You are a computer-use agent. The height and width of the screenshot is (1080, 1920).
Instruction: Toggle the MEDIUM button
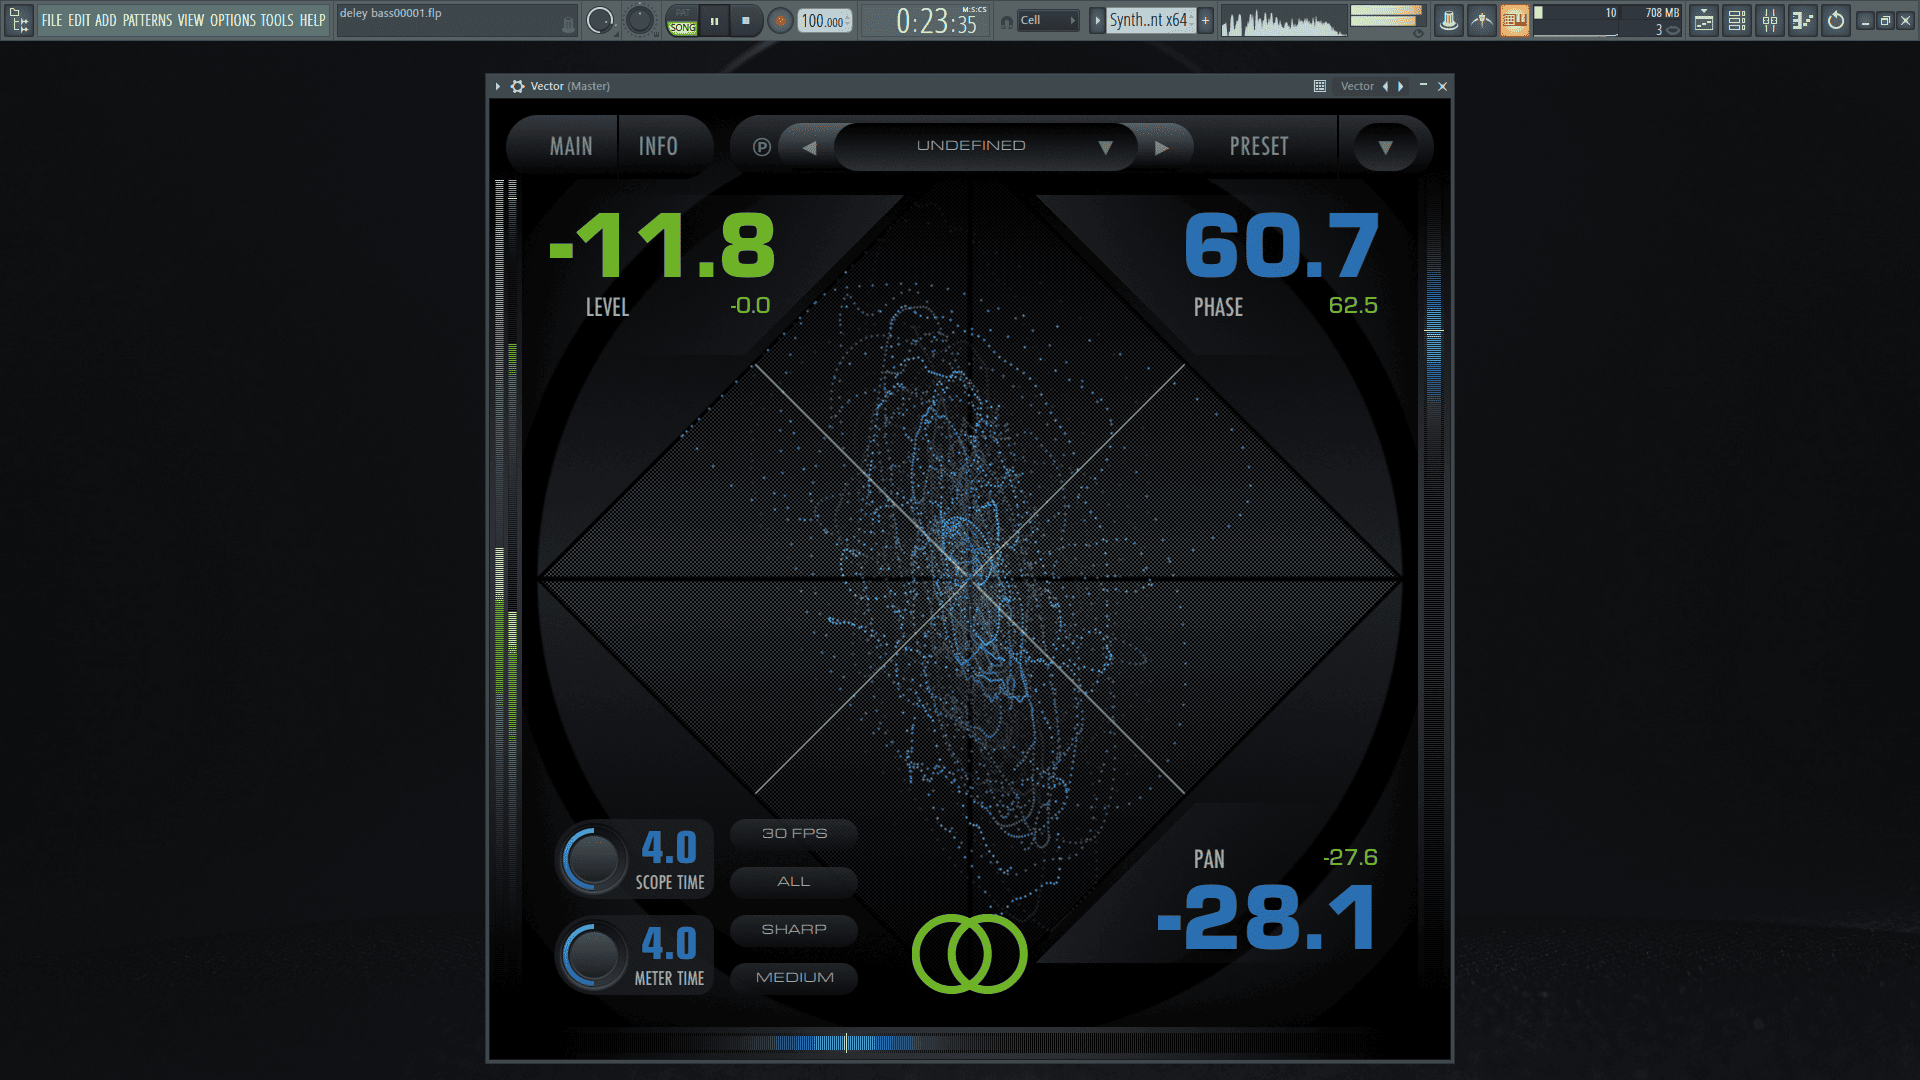[794, 977]
